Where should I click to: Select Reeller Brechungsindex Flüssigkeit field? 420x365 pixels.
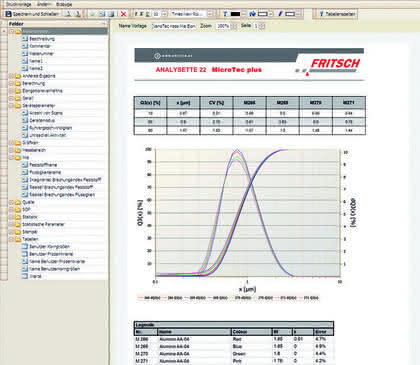(x=62, y=194)
